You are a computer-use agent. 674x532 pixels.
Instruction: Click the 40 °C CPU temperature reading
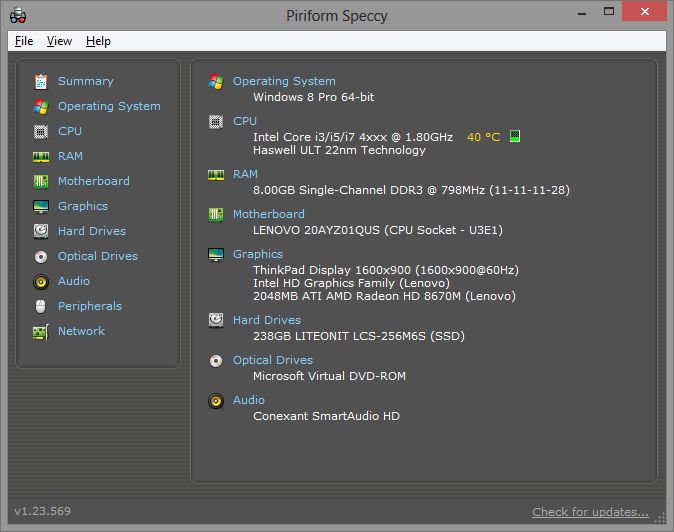484,137
